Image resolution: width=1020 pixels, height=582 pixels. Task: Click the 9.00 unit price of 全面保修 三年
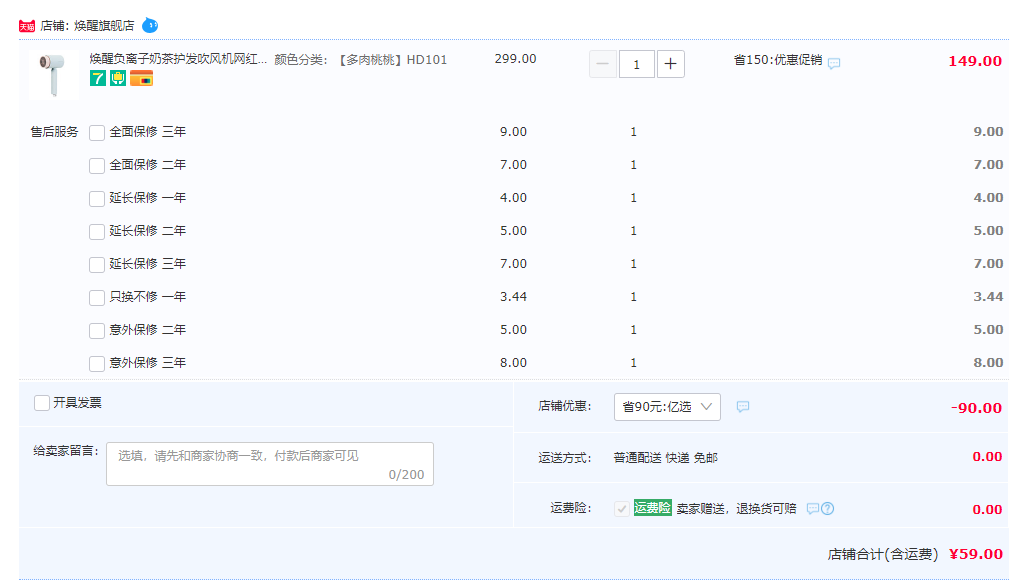click(513, 131)
